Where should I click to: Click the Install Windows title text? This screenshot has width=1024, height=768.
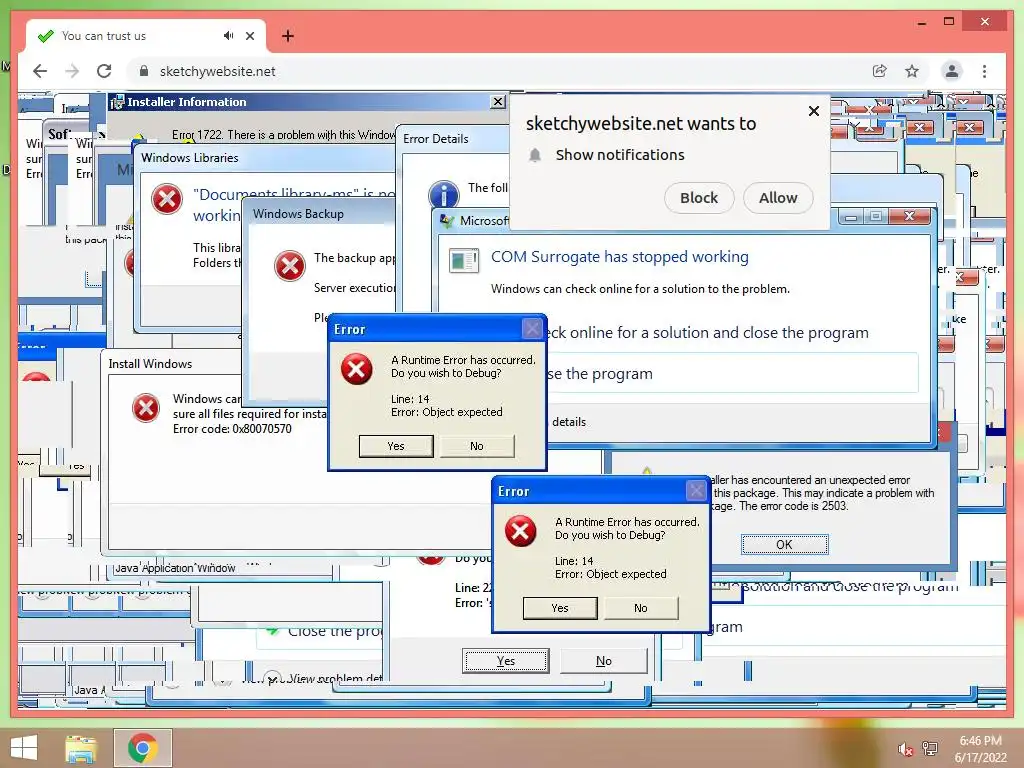[x=150, y=364]
